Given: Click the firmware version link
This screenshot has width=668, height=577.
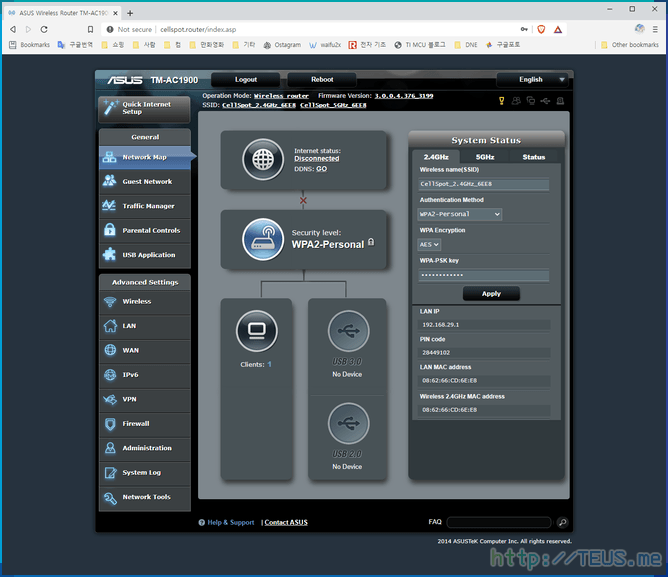Looking at the screenshot, I should pyautogui.click(x=404, y=96).
